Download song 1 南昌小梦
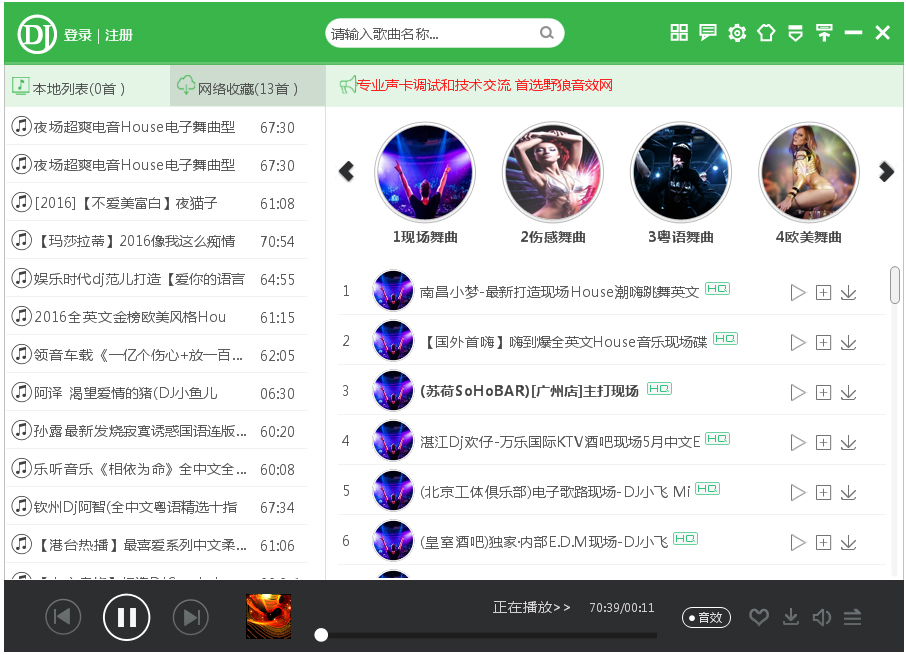906x655 pixels. [x=848, y=293]
